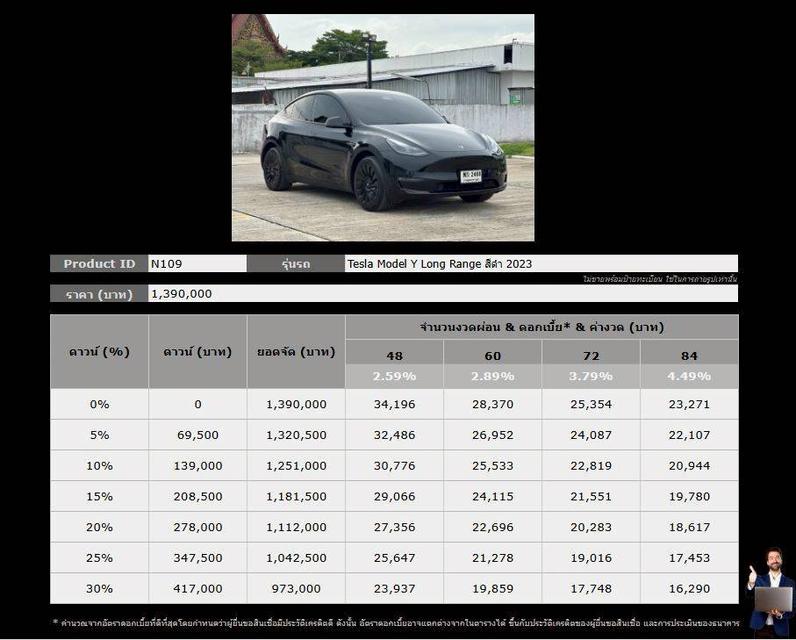Click the 2.89% interest rate cell
This screenshot has width=796, height=640.
click(492, 376)
